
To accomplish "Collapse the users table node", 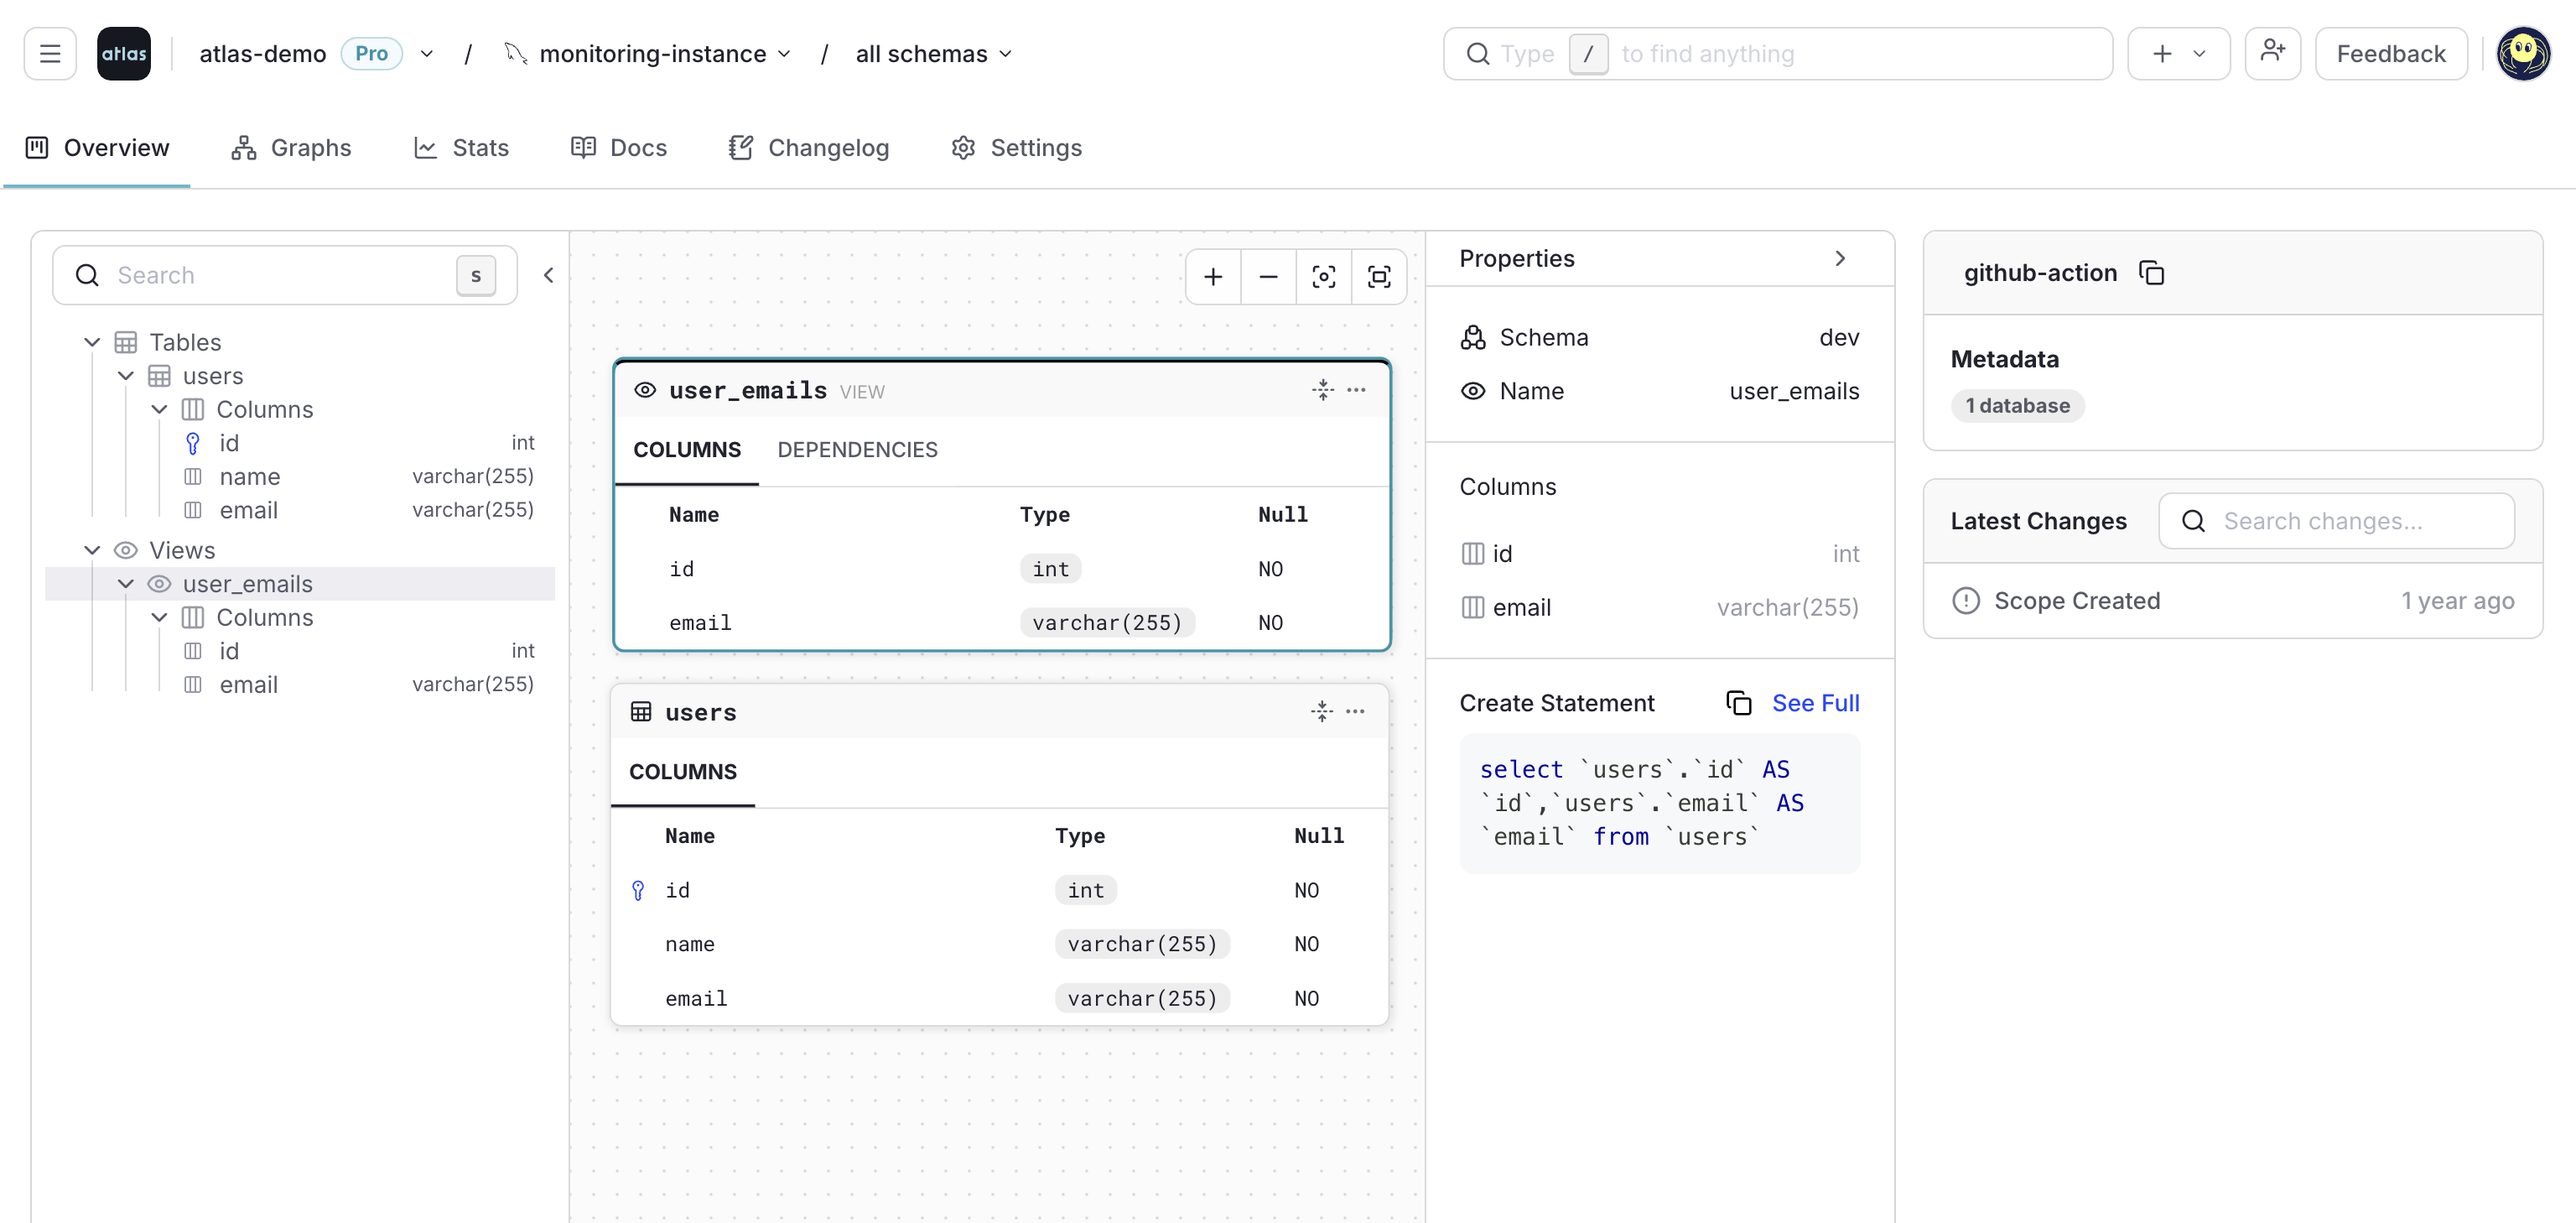I will pos(126,376).
